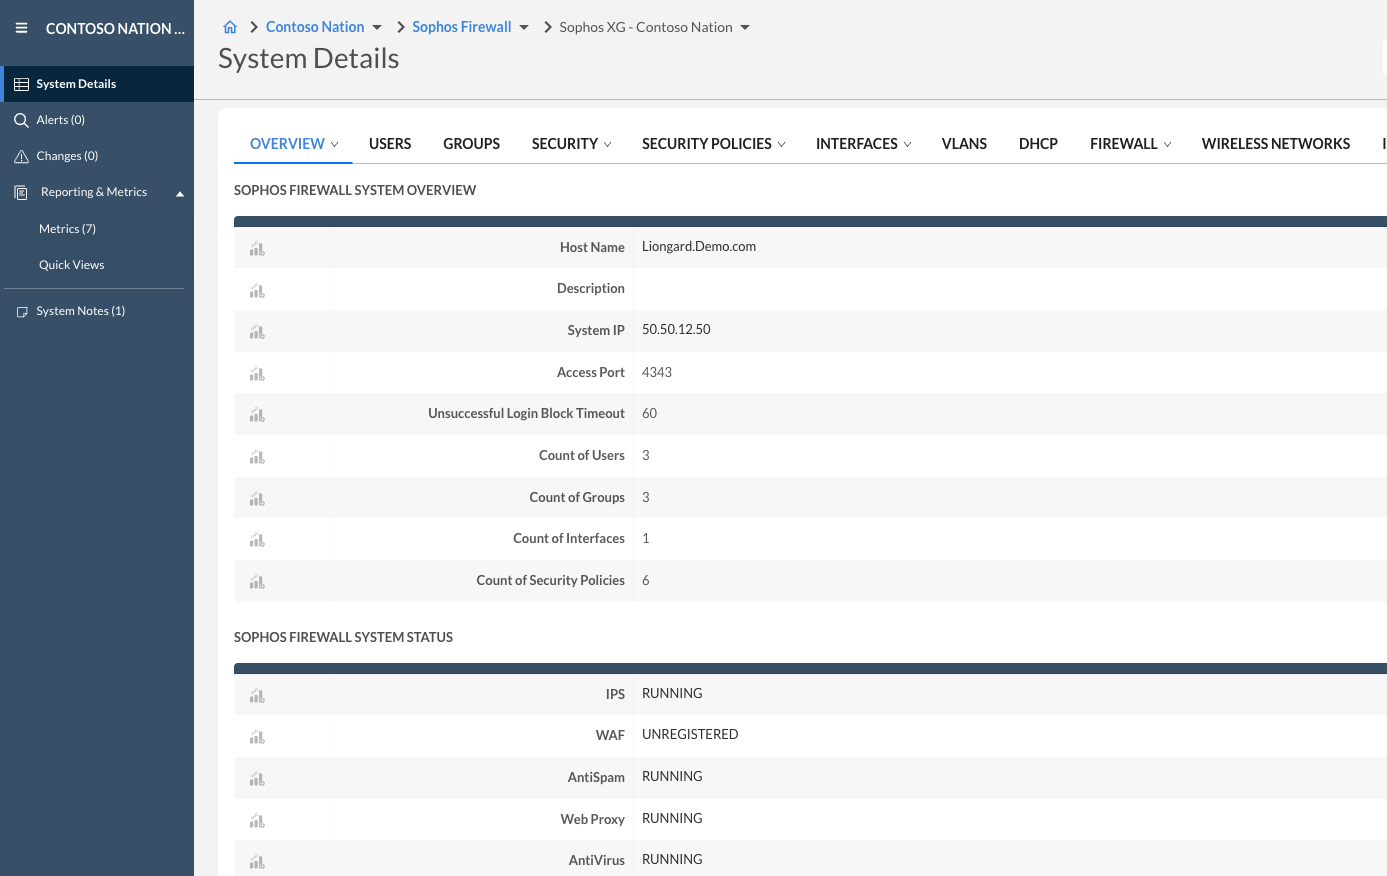Click the Contoso Nation breadcrumb link
Image resolution: width=1387 pixels, height=876 pixels.
coord(315,27)
